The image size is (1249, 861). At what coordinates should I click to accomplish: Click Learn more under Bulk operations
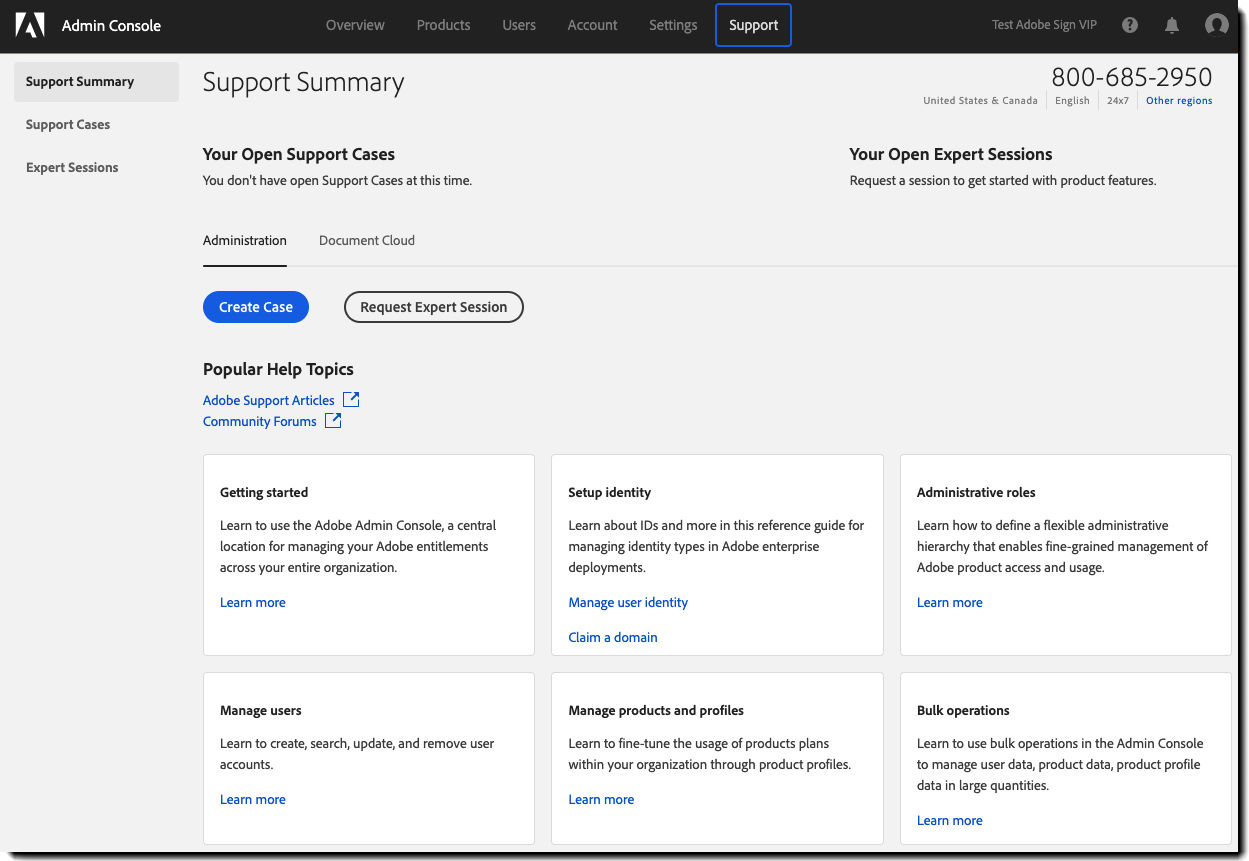pyautogui.click(x=950, y=820)
